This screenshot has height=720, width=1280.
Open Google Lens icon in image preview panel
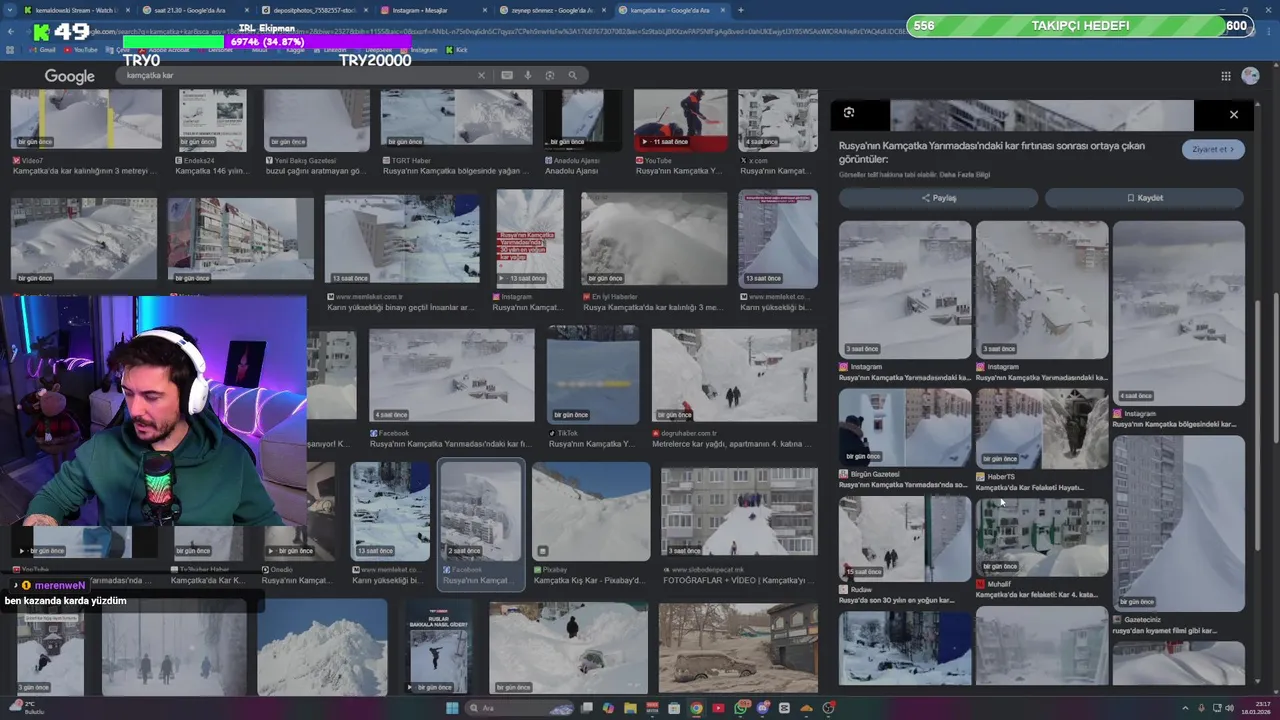(849, 113)
